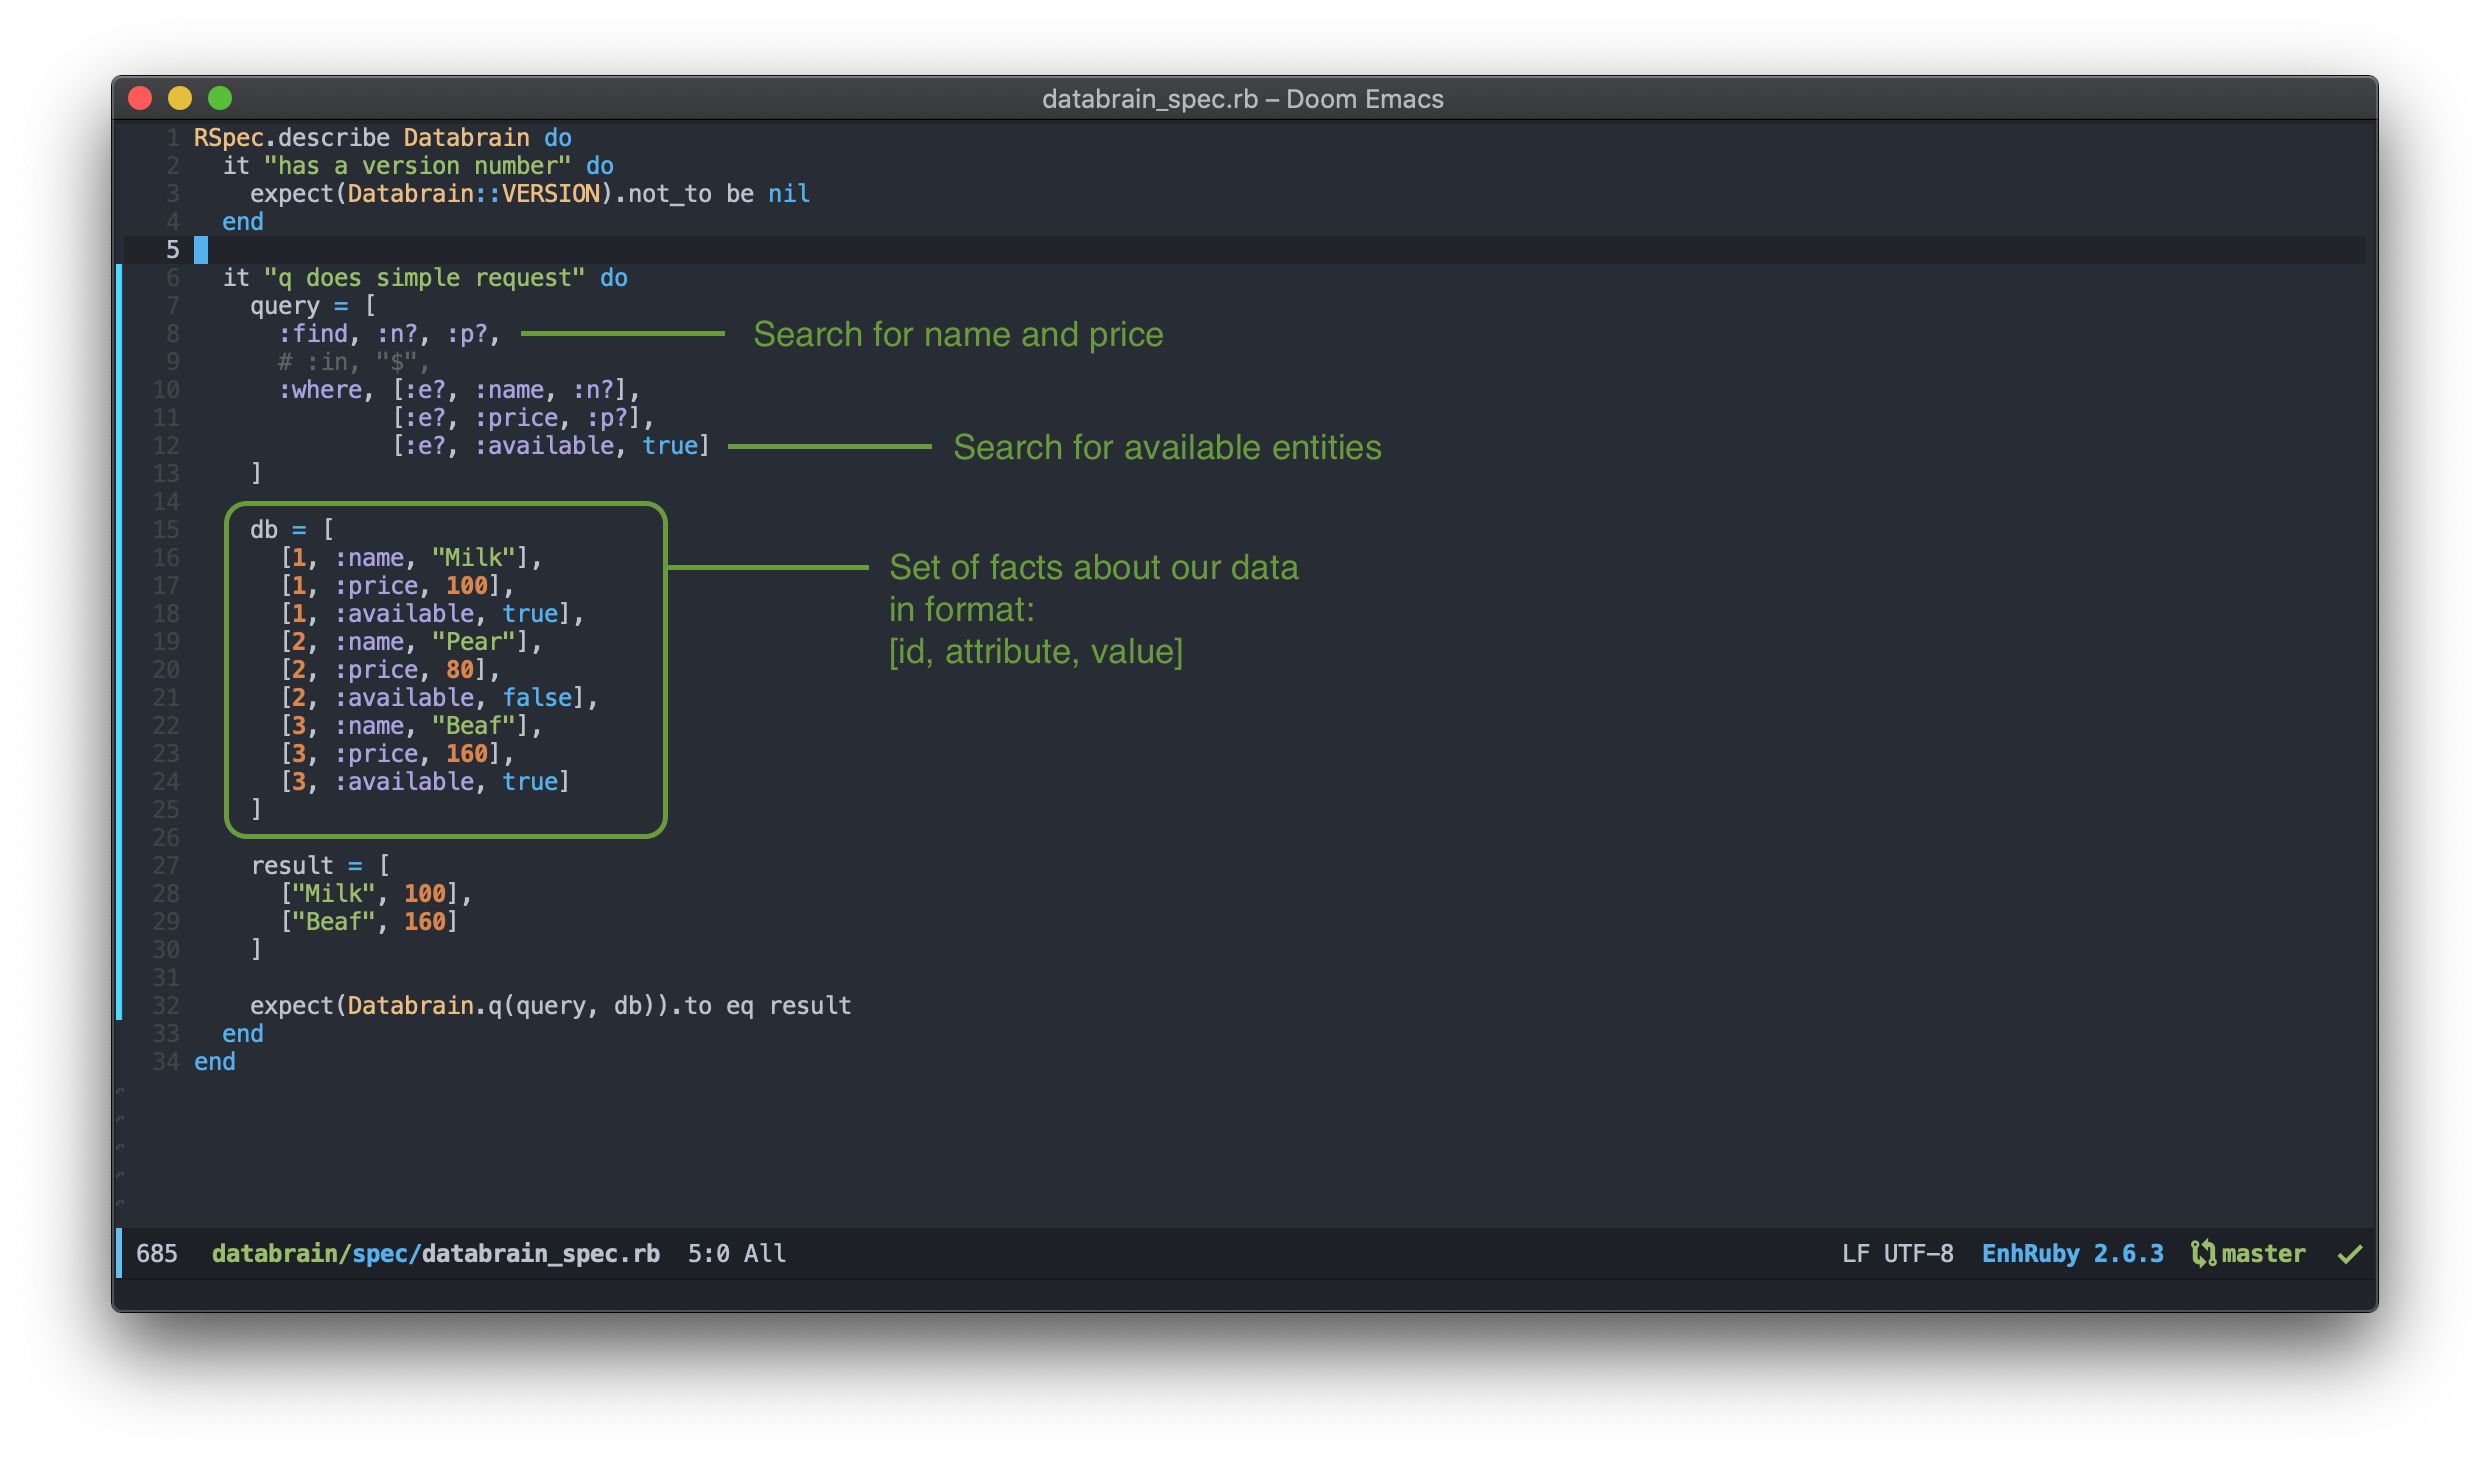The height and width of the screenshot is (1460, 2490).
Task: Click the blue git-gutter change bar beside line 20
Action: click(119, 670)
